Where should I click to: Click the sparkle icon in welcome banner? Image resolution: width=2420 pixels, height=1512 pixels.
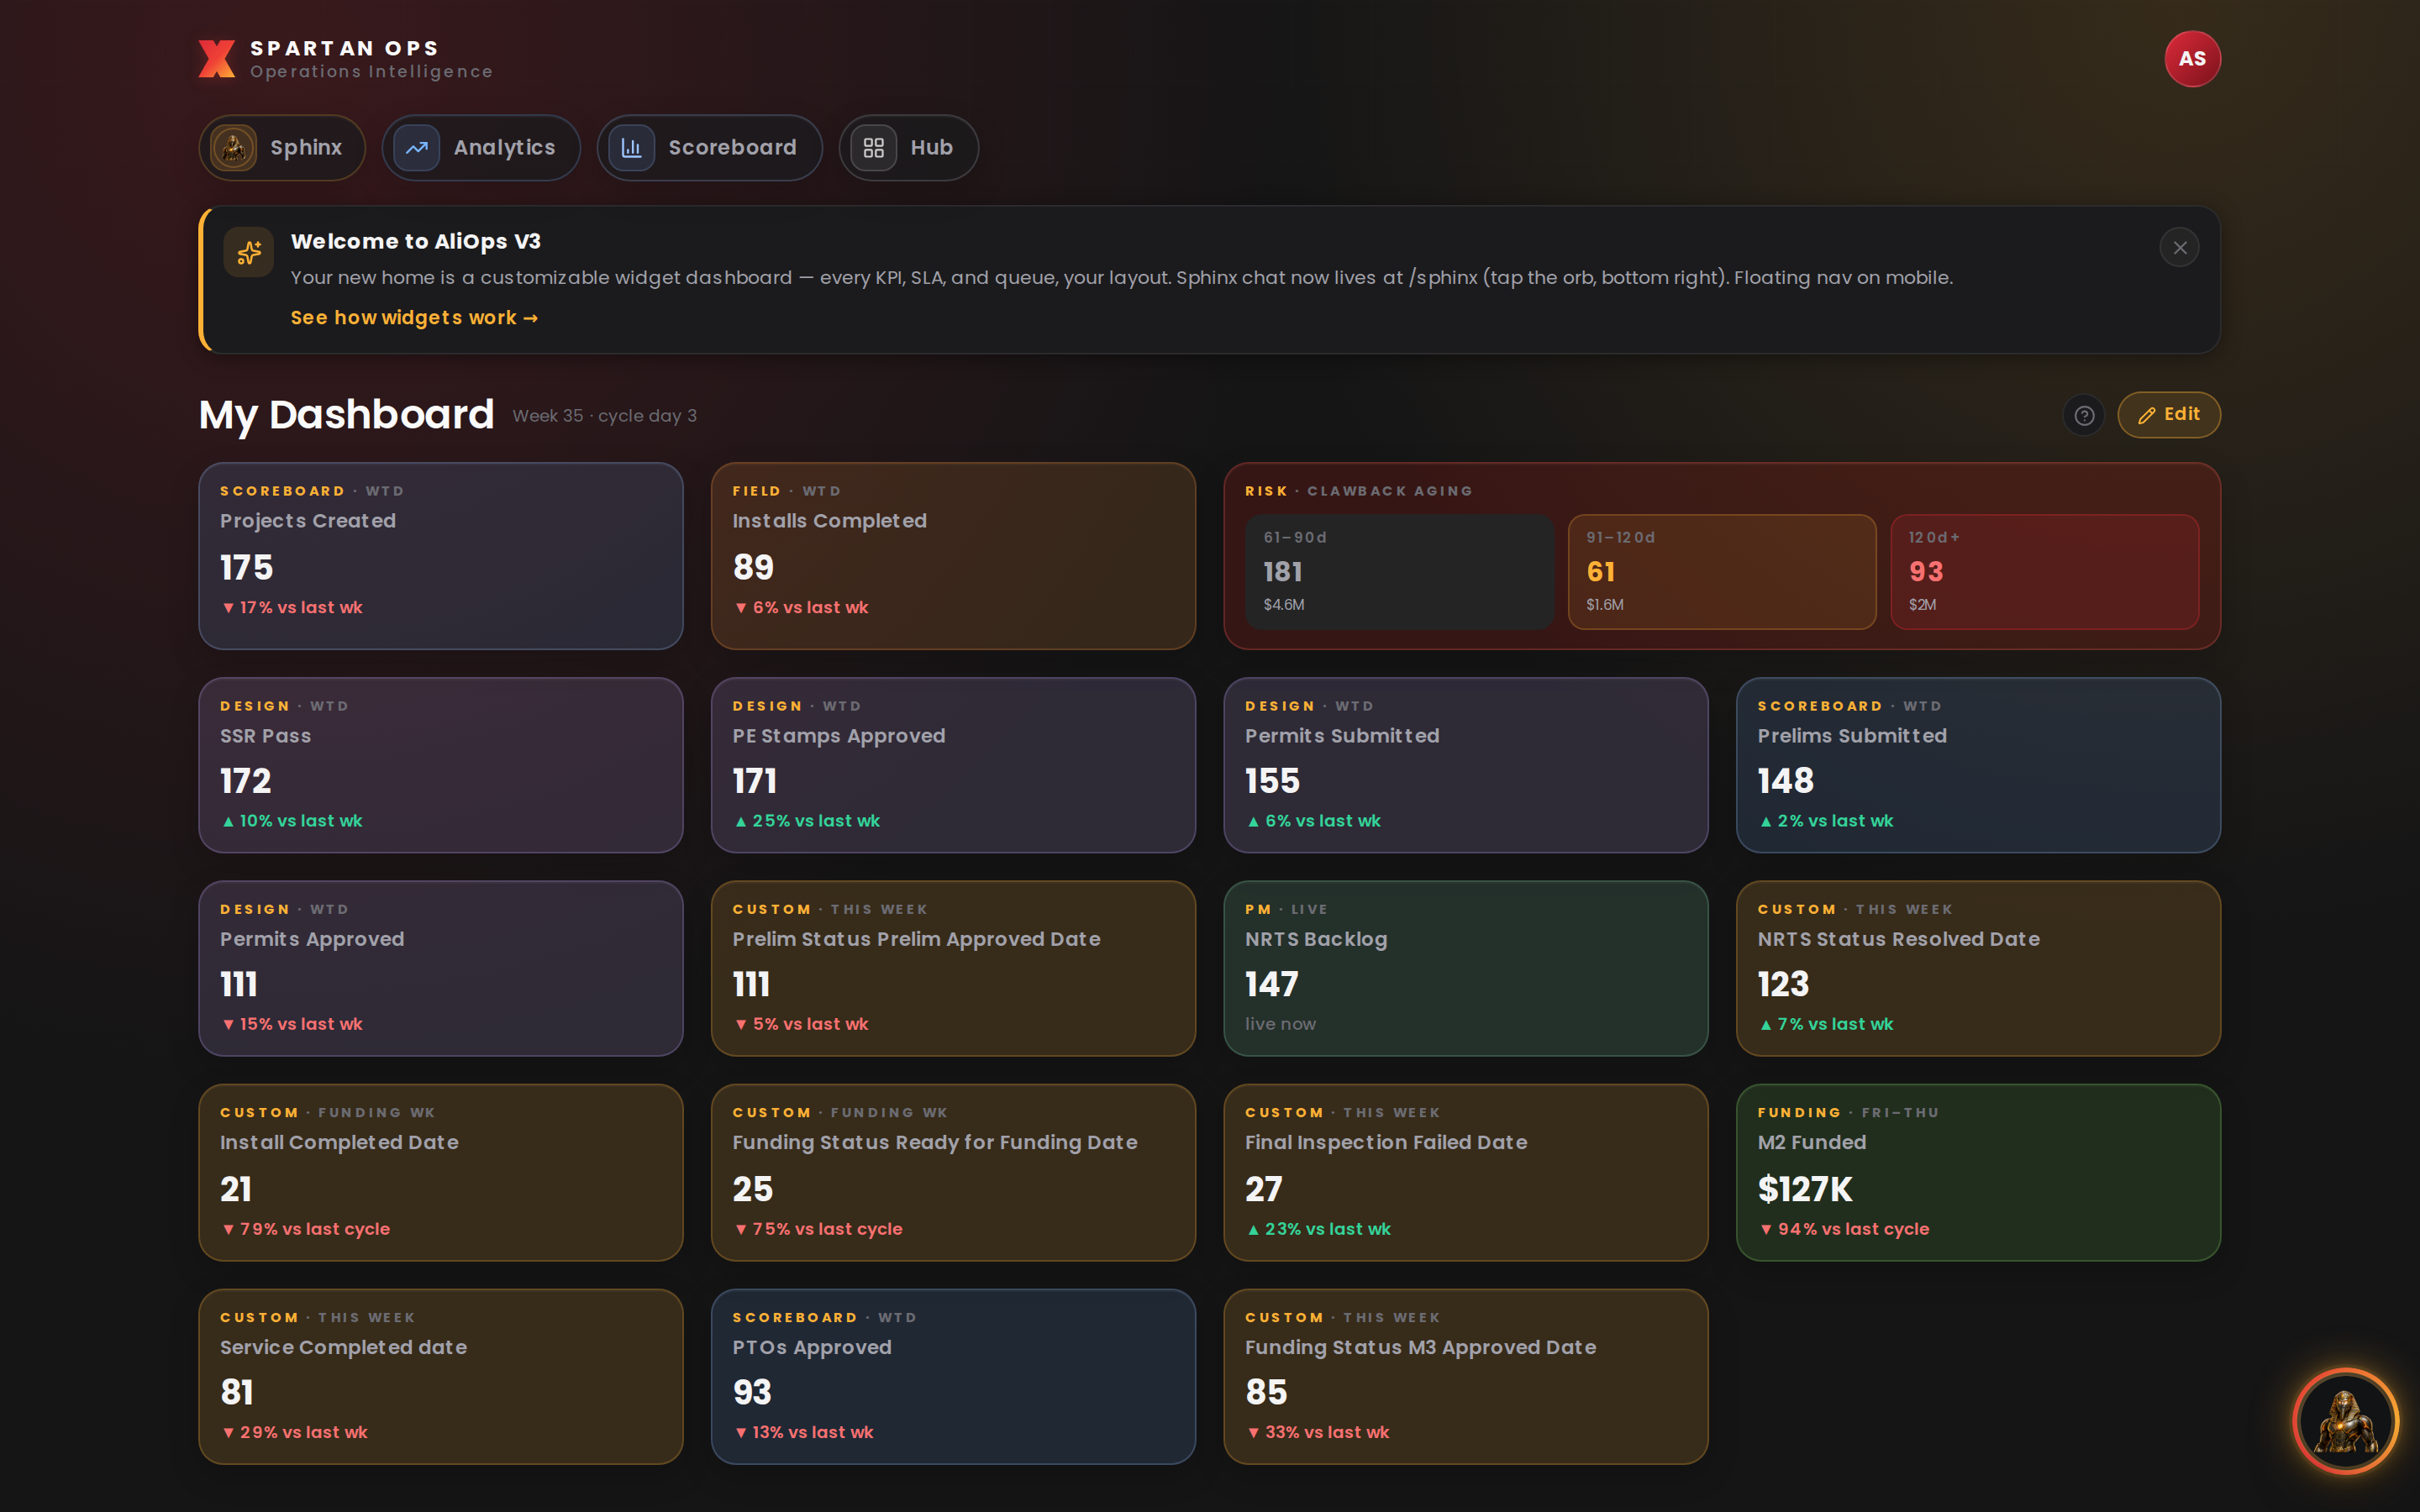(249, 252)
